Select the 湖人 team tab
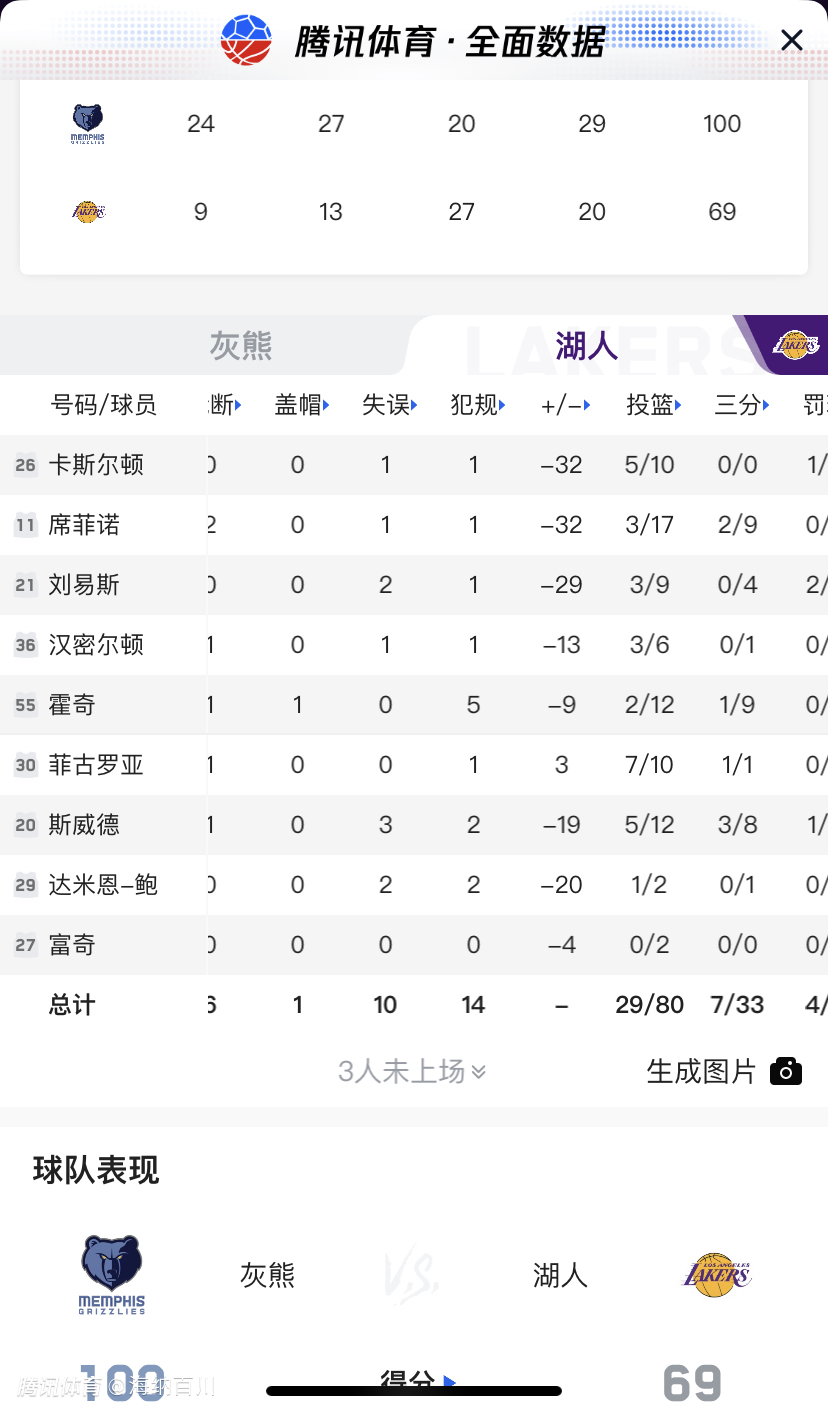828x1412 pixels. (x=587, y=346)
